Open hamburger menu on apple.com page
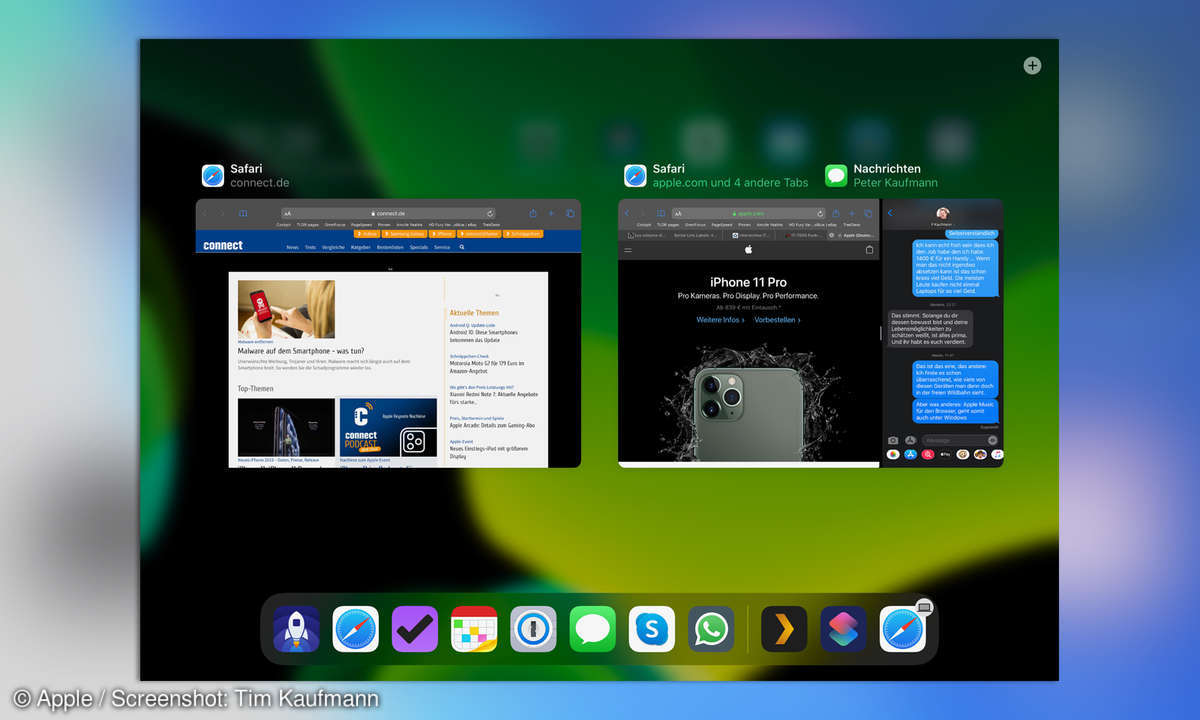Image resolution: width=1200 pixels, height=720 pixels. coord(627,250)
